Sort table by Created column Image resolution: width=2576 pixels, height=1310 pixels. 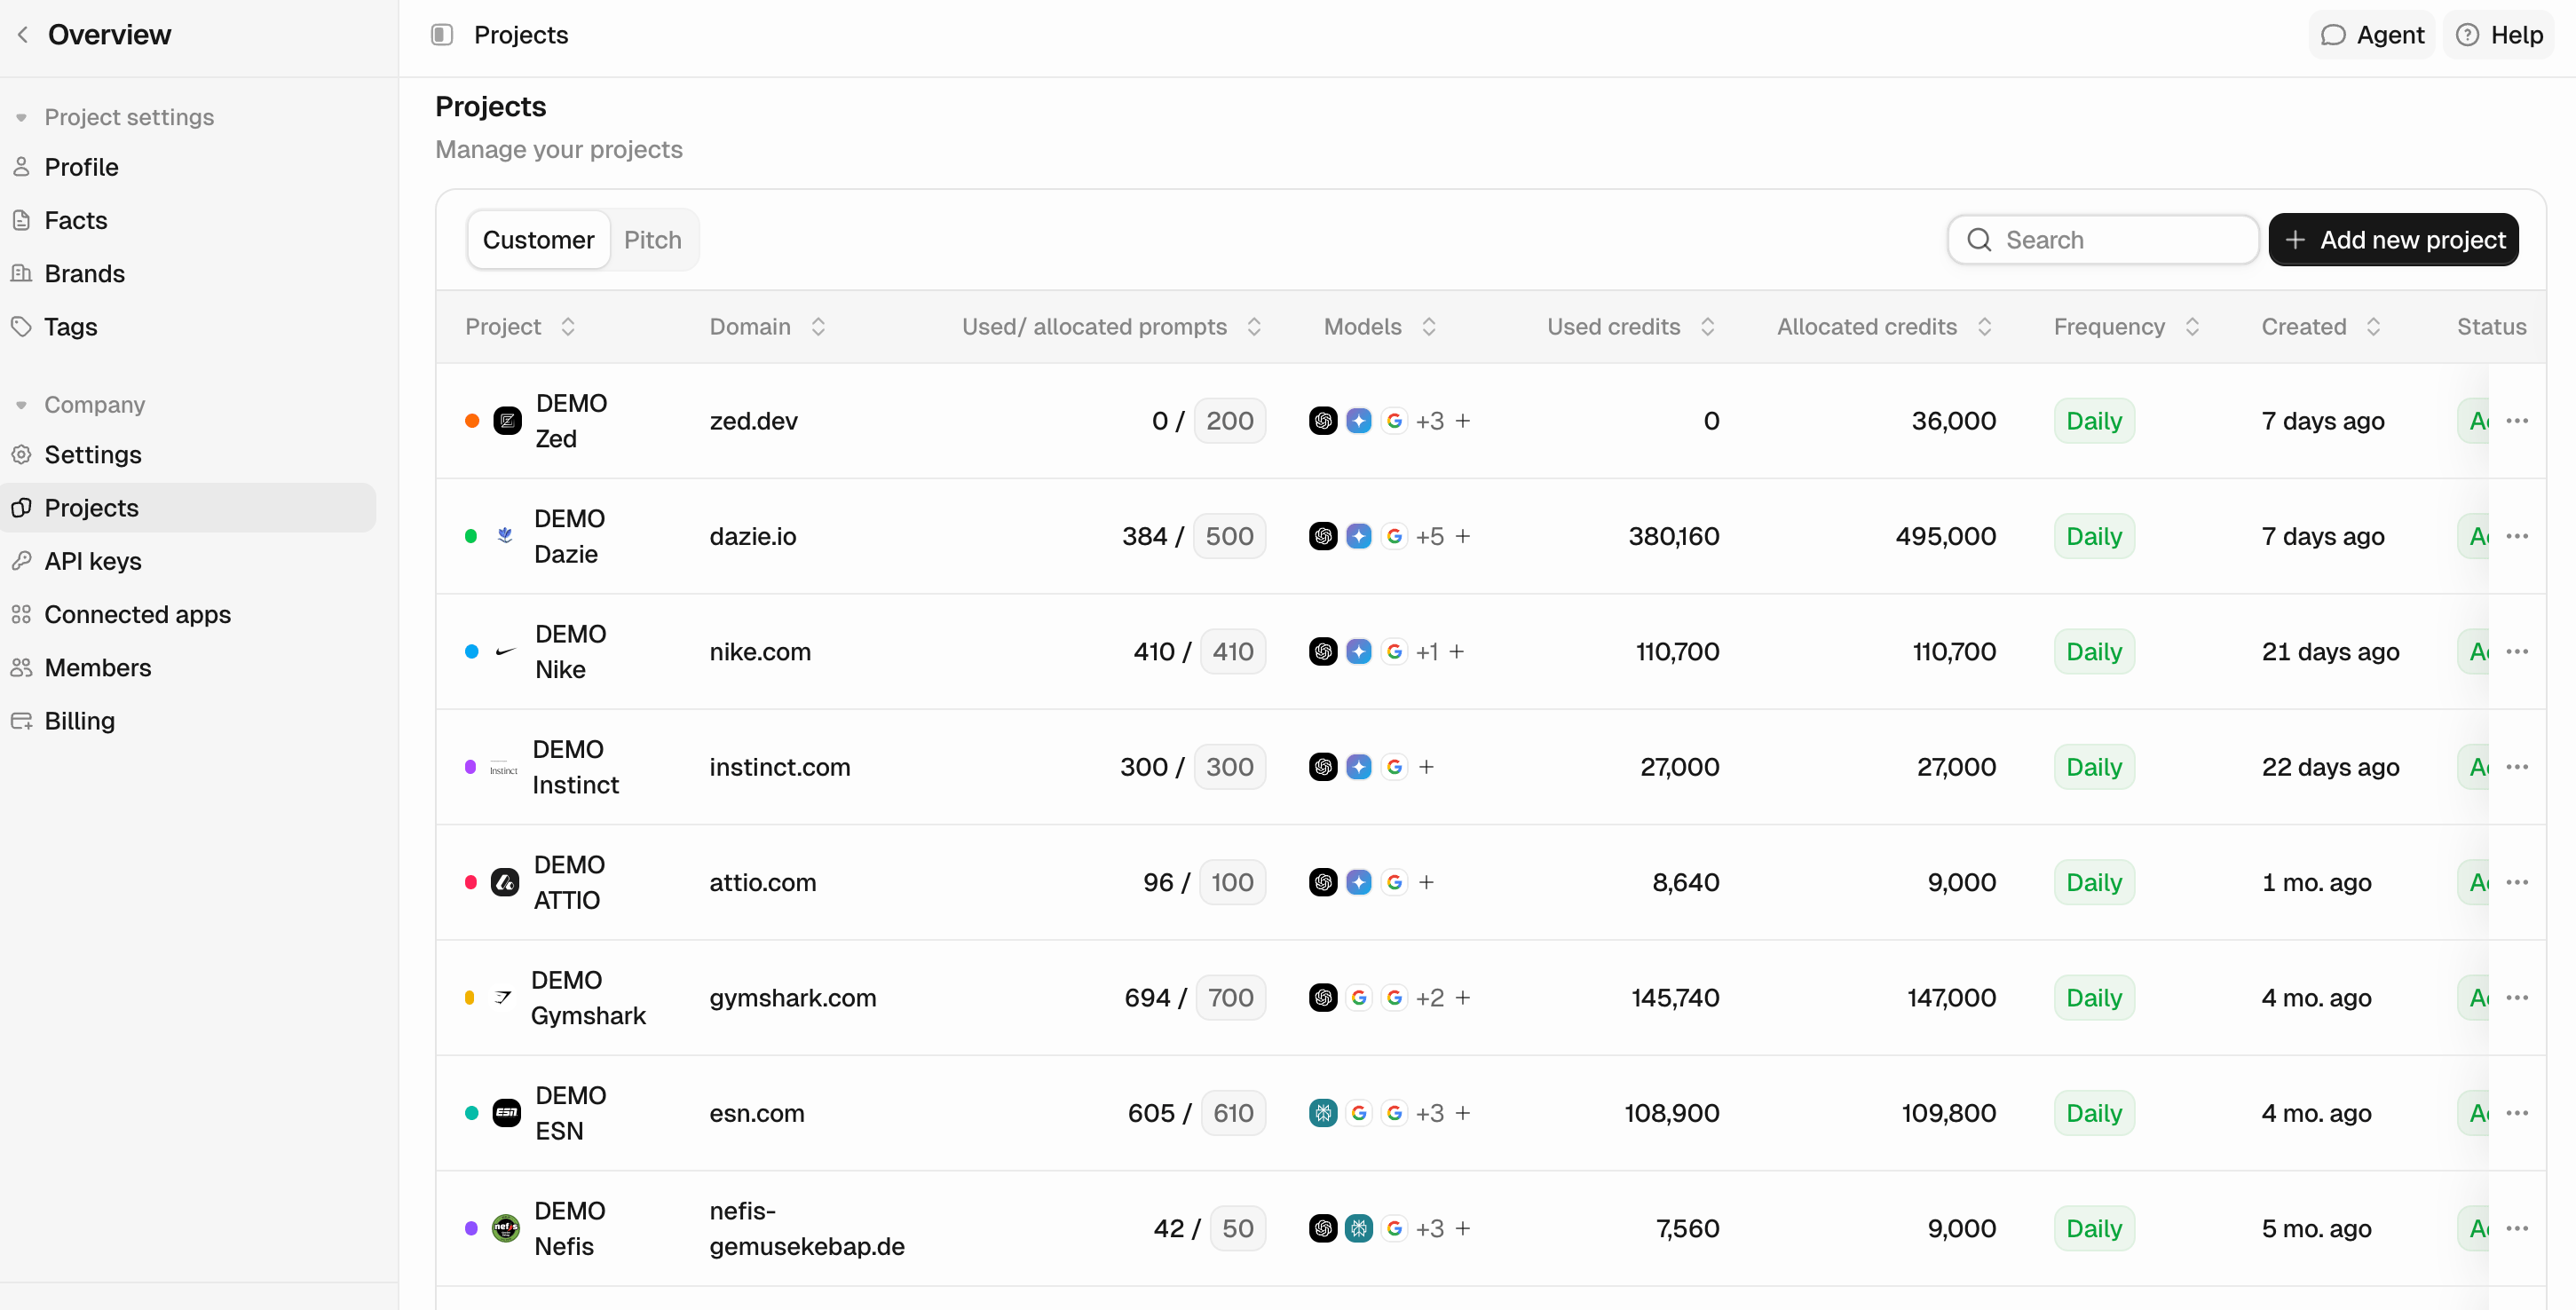2373,327
